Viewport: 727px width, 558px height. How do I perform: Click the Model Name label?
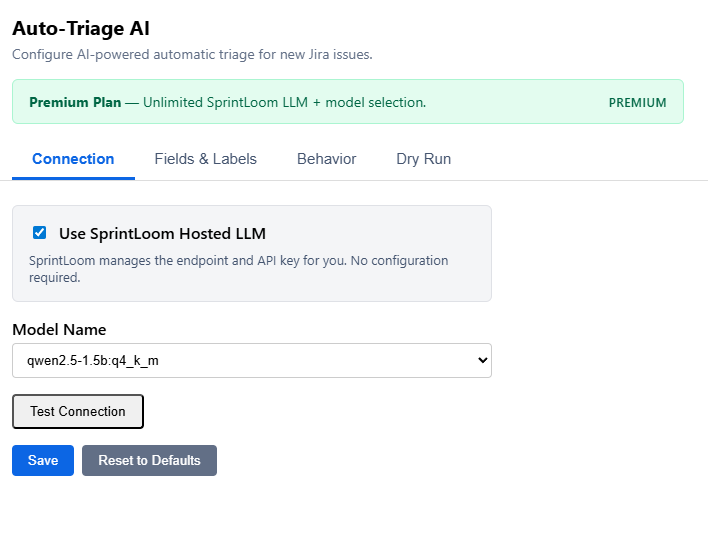[x=59, y=329]
